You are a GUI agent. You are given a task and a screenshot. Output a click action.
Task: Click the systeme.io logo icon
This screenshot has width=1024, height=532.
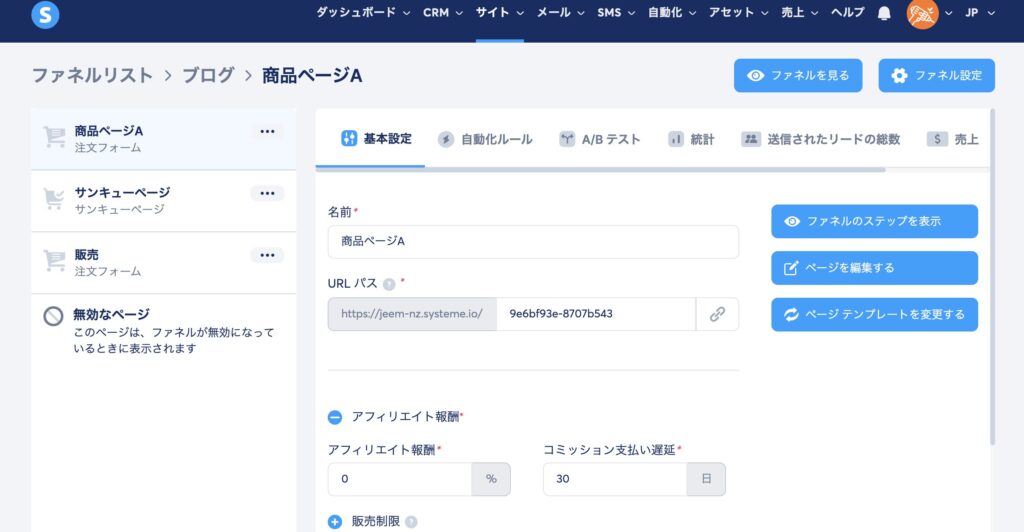pyautogui.click(x=45, y=14)
